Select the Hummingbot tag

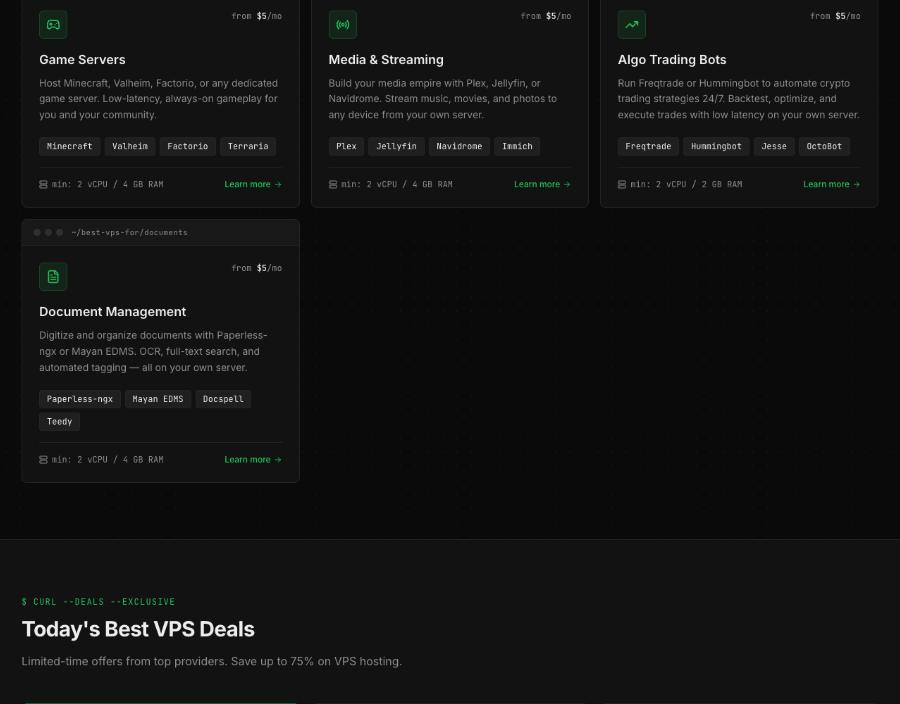tap(716, 146)
